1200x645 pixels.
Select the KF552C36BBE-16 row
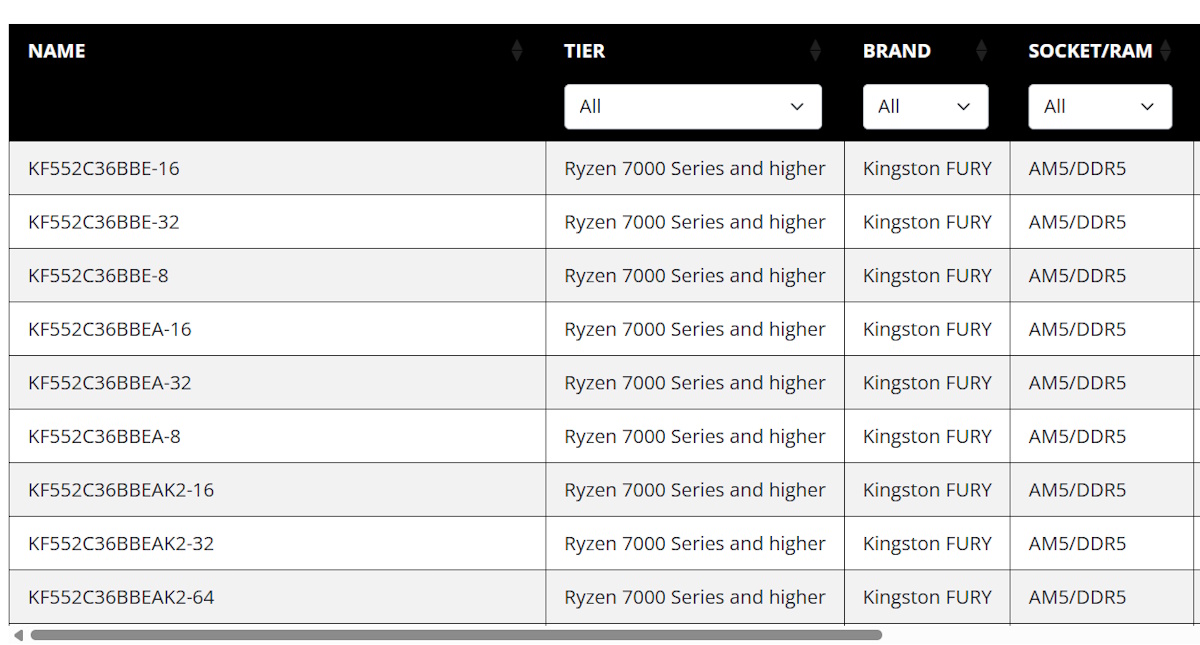click(x=104, y=168)
